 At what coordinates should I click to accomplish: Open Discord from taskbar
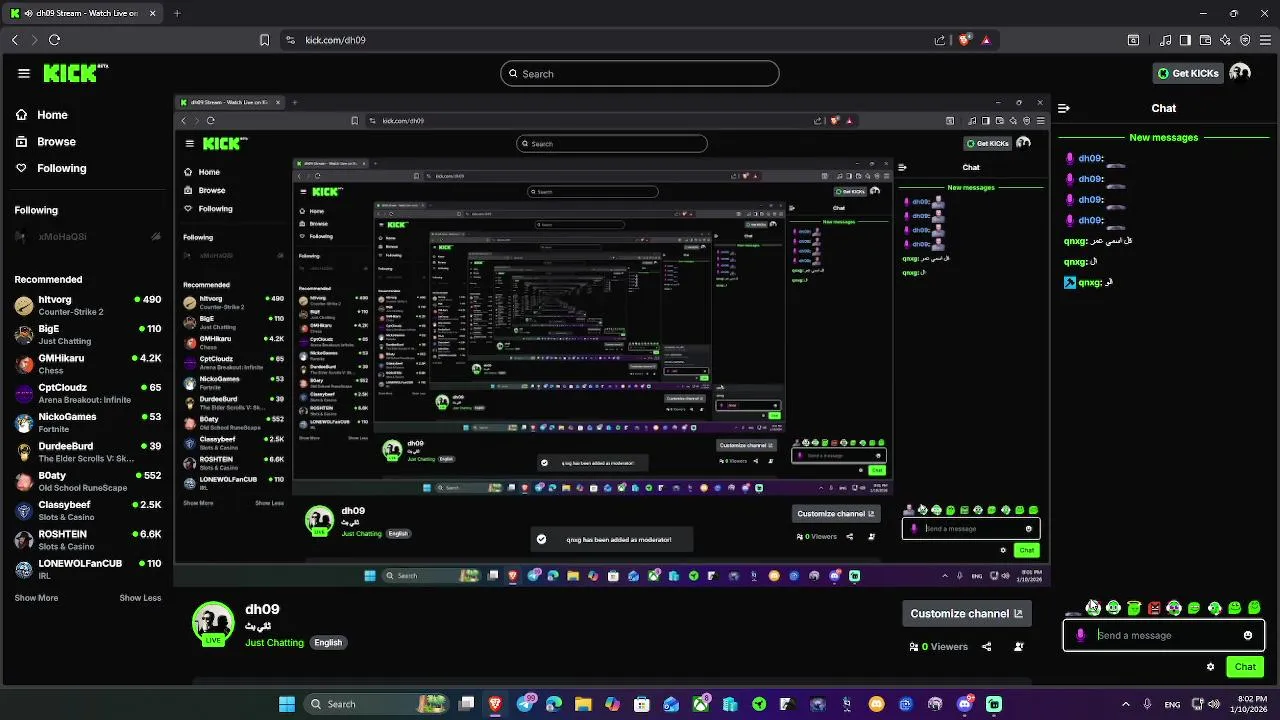pos(965,704)
